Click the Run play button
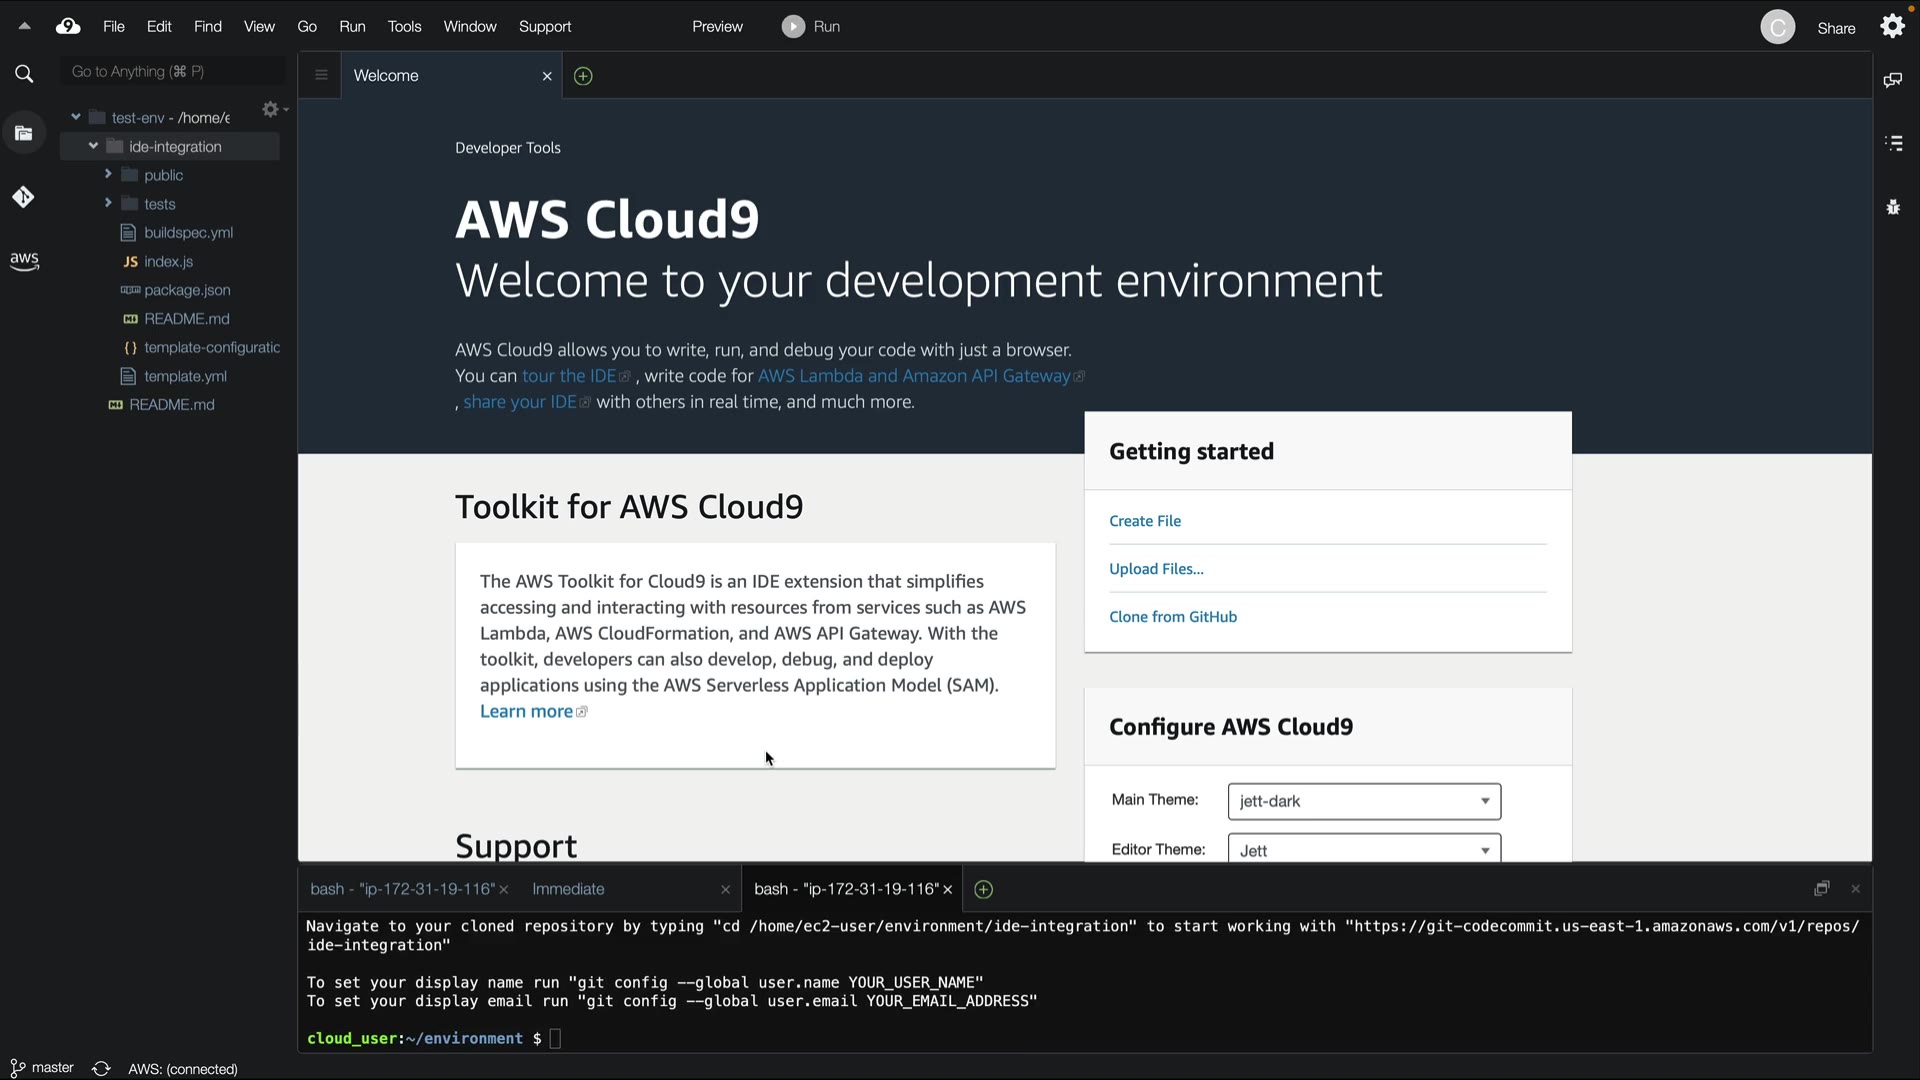The width and height of the screenshot is (1920, 1080). [793, 27]
